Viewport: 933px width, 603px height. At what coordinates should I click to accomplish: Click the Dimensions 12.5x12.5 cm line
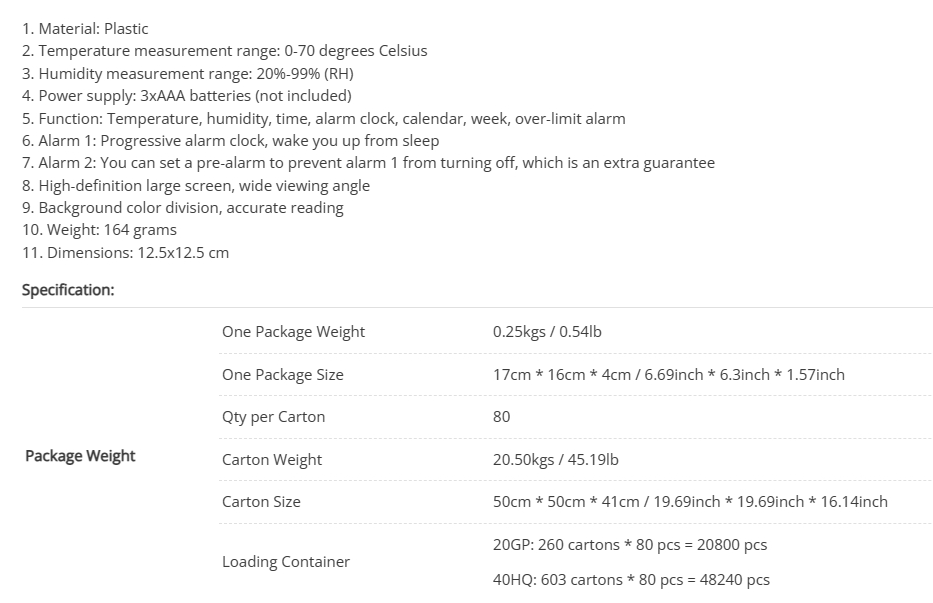point(126,252)
